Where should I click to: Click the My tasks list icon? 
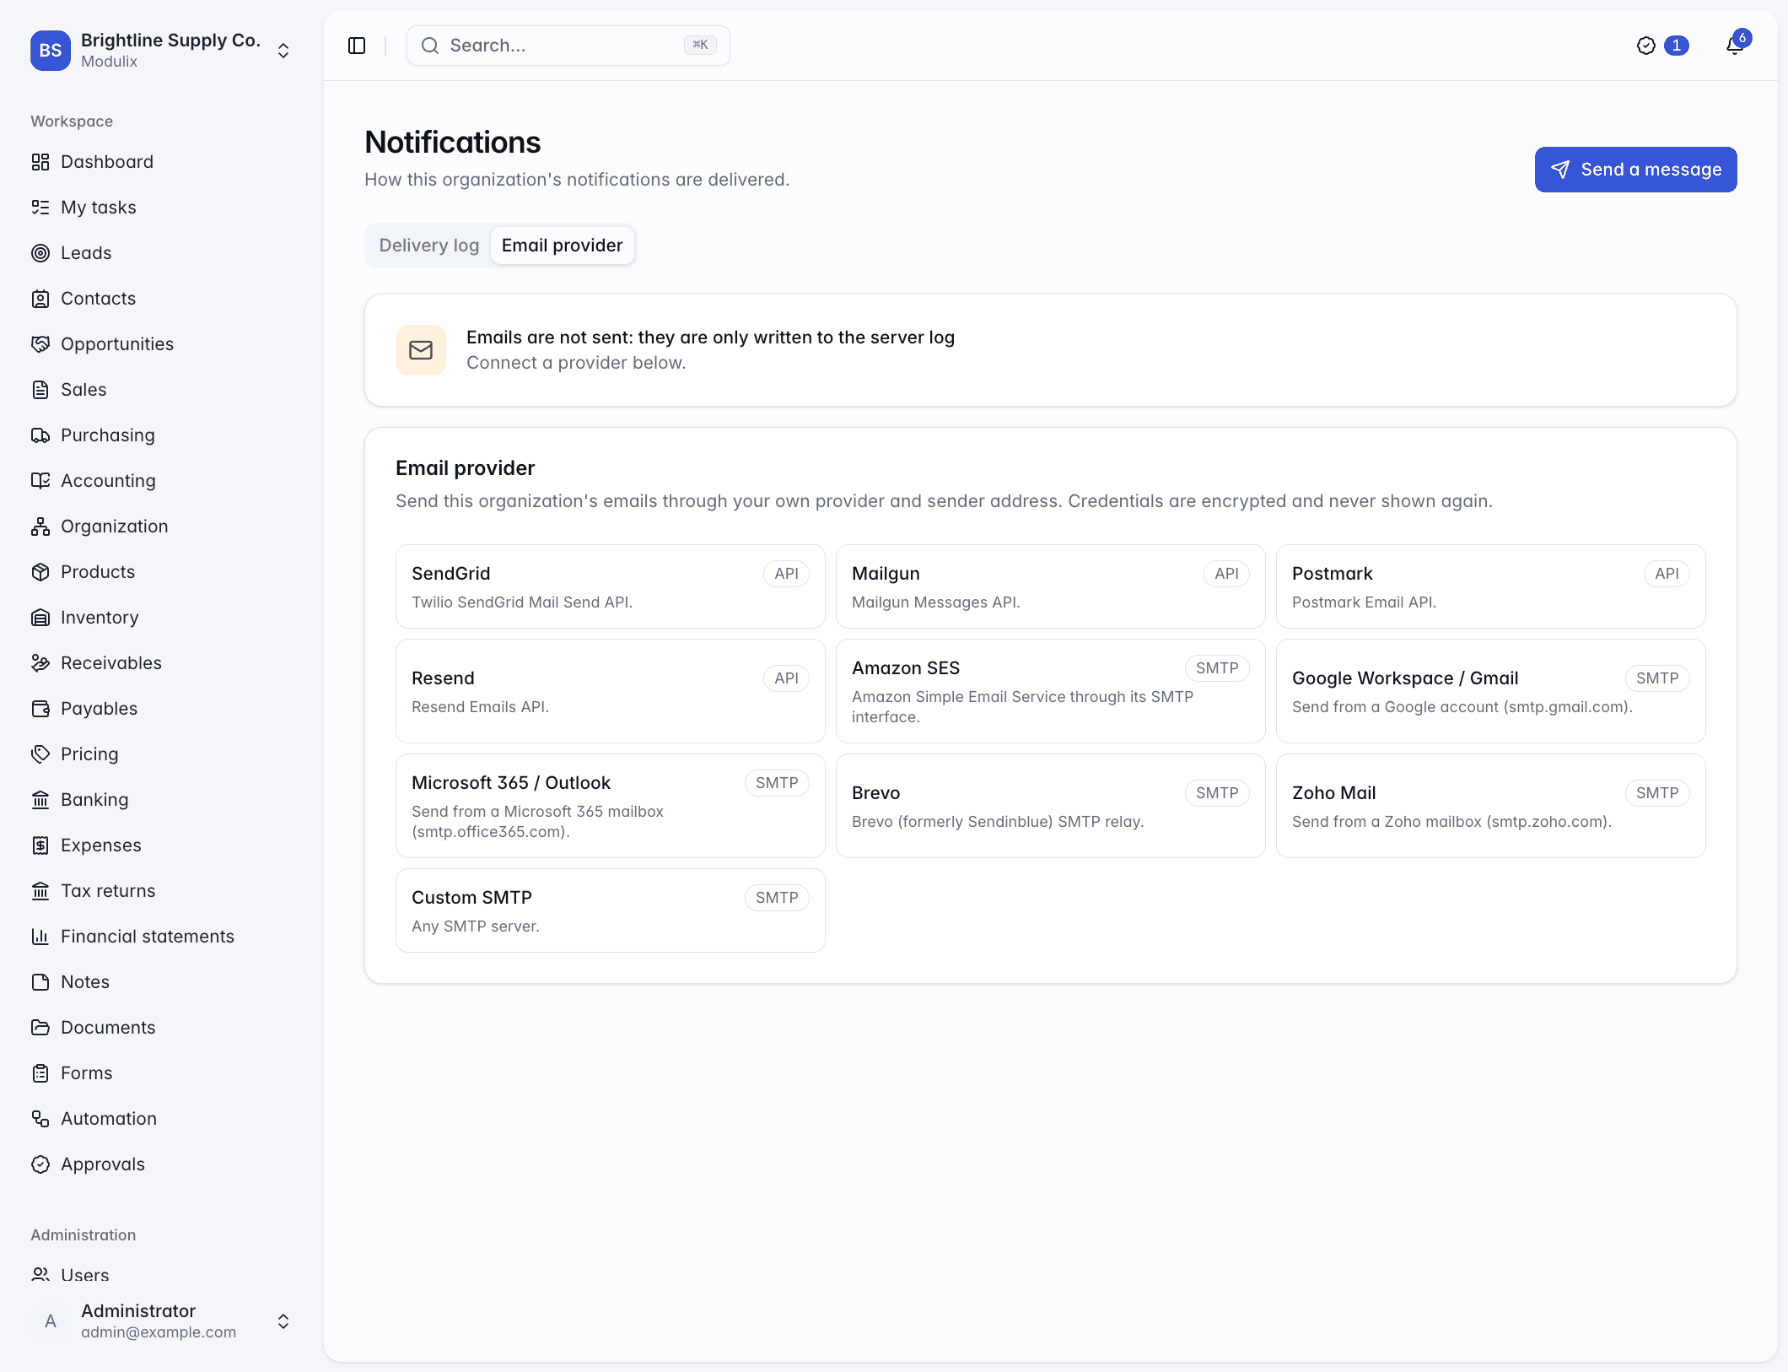click(40, 207)
